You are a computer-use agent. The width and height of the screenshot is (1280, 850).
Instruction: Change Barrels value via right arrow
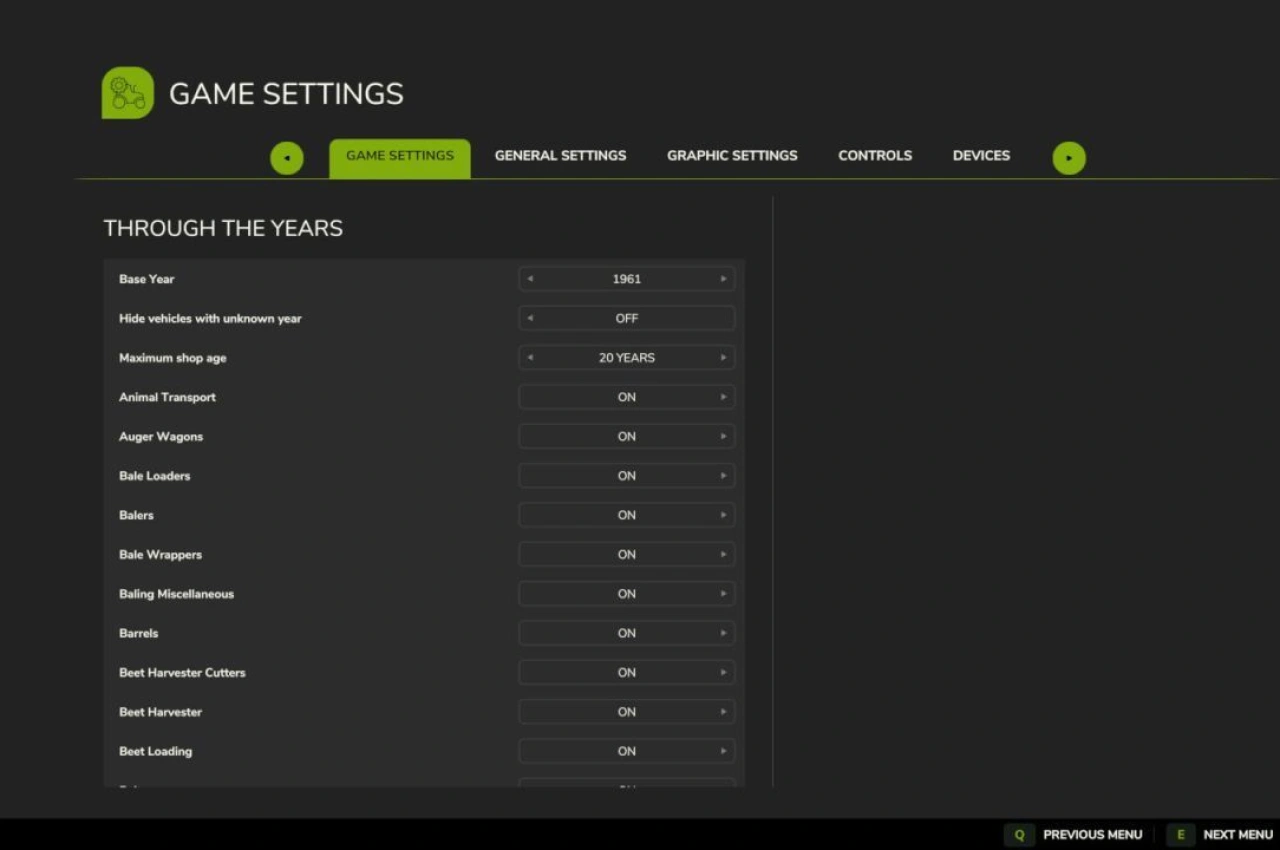[x=723, y=633]
